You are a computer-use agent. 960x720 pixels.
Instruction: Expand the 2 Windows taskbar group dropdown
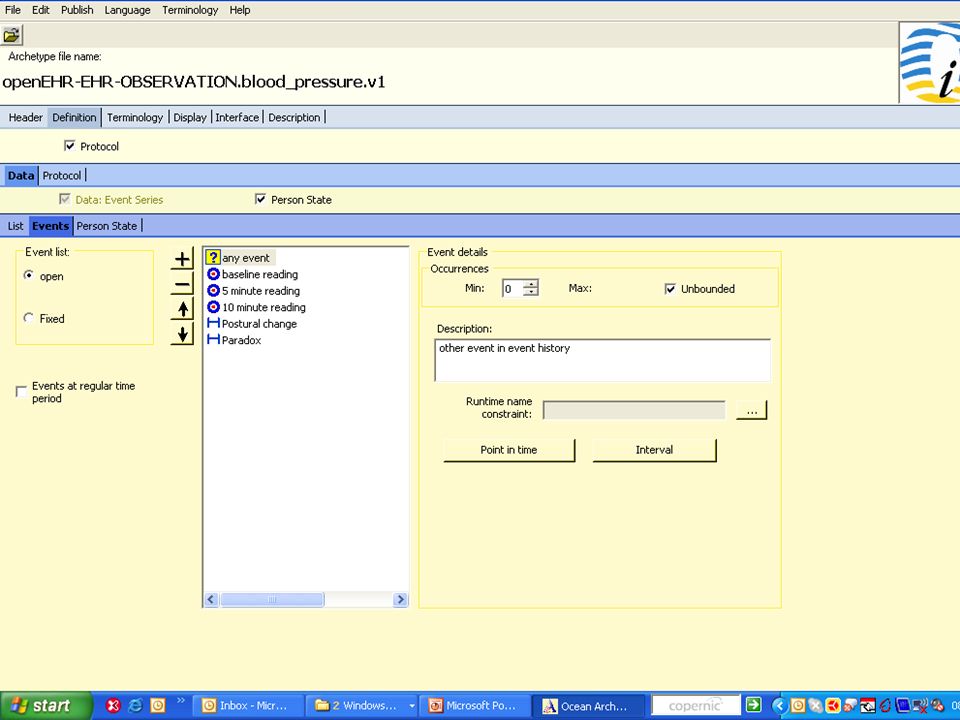411,706
